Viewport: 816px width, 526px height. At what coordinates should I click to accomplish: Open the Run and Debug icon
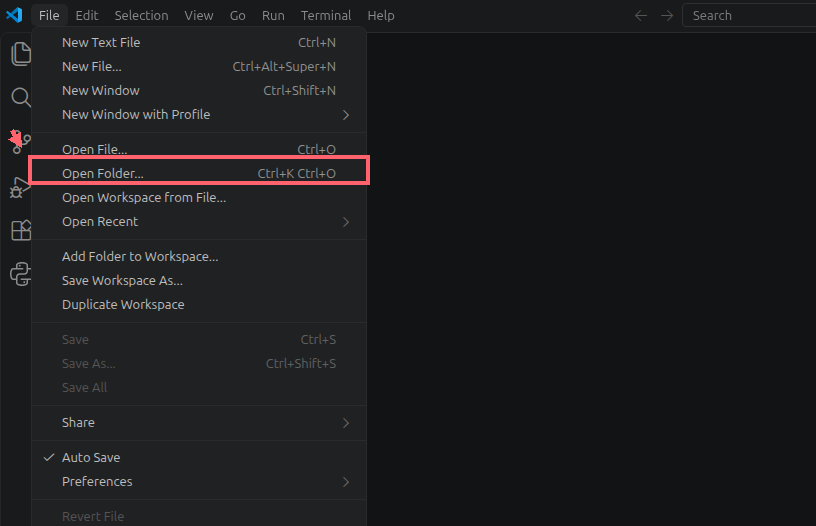coord(21,187)
